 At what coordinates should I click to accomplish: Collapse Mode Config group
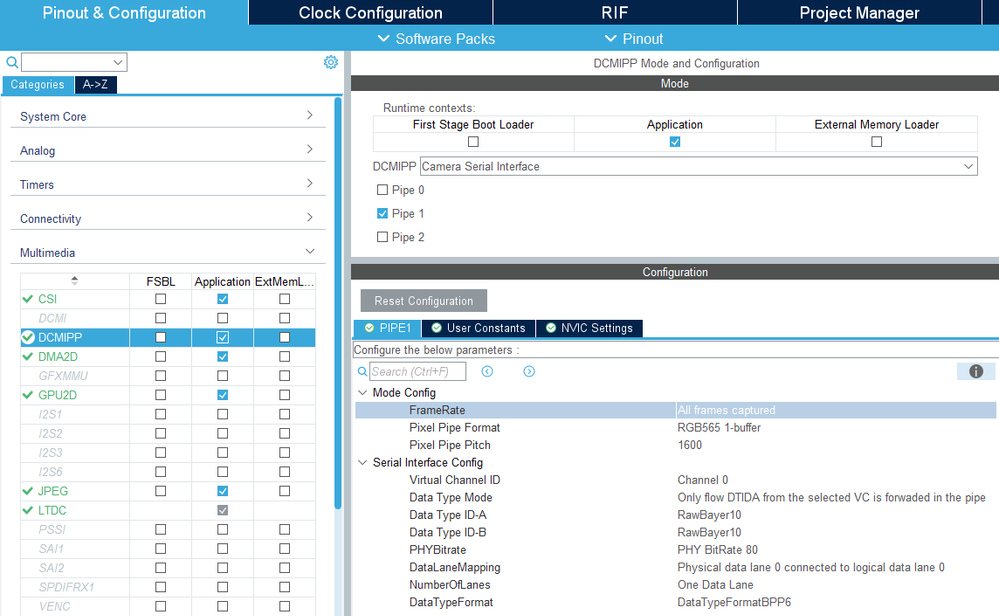(363, 392)
